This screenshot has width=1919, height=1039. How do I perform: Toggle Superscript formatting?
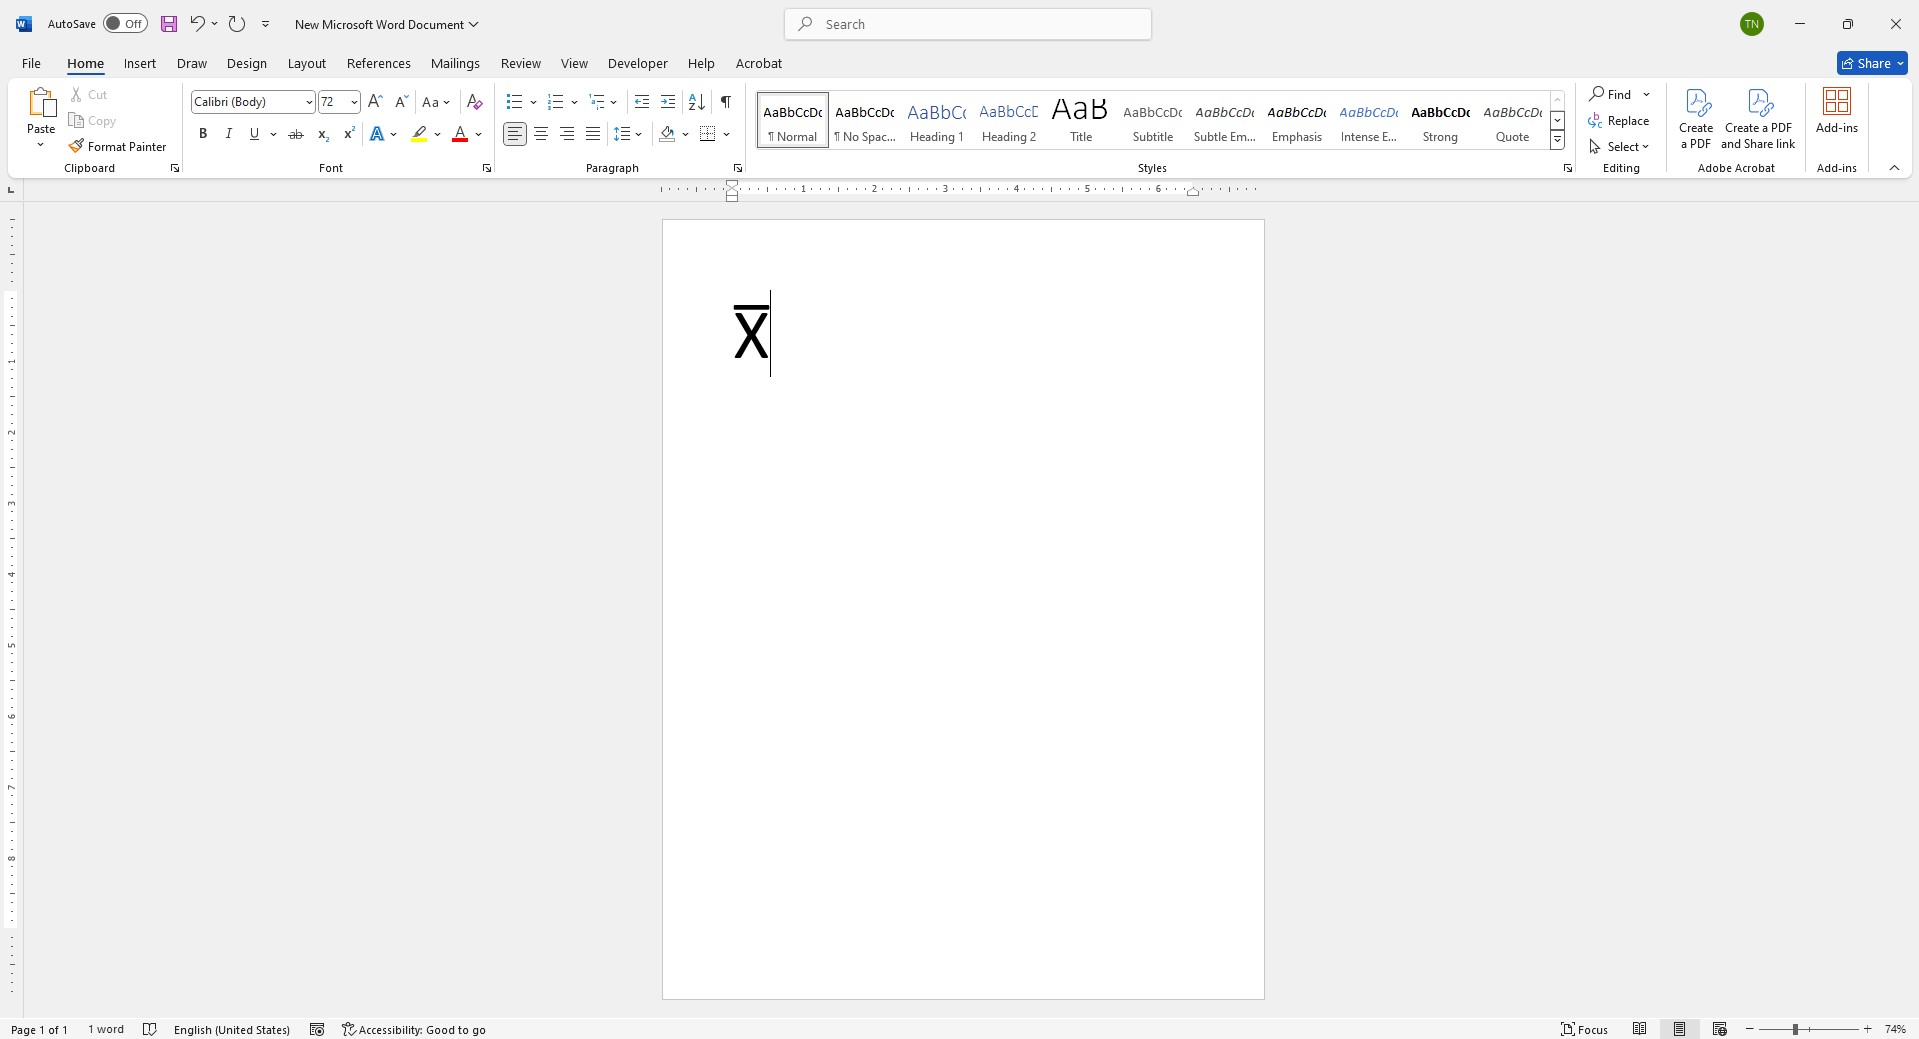pyautogui.click(x=349, y=134)
